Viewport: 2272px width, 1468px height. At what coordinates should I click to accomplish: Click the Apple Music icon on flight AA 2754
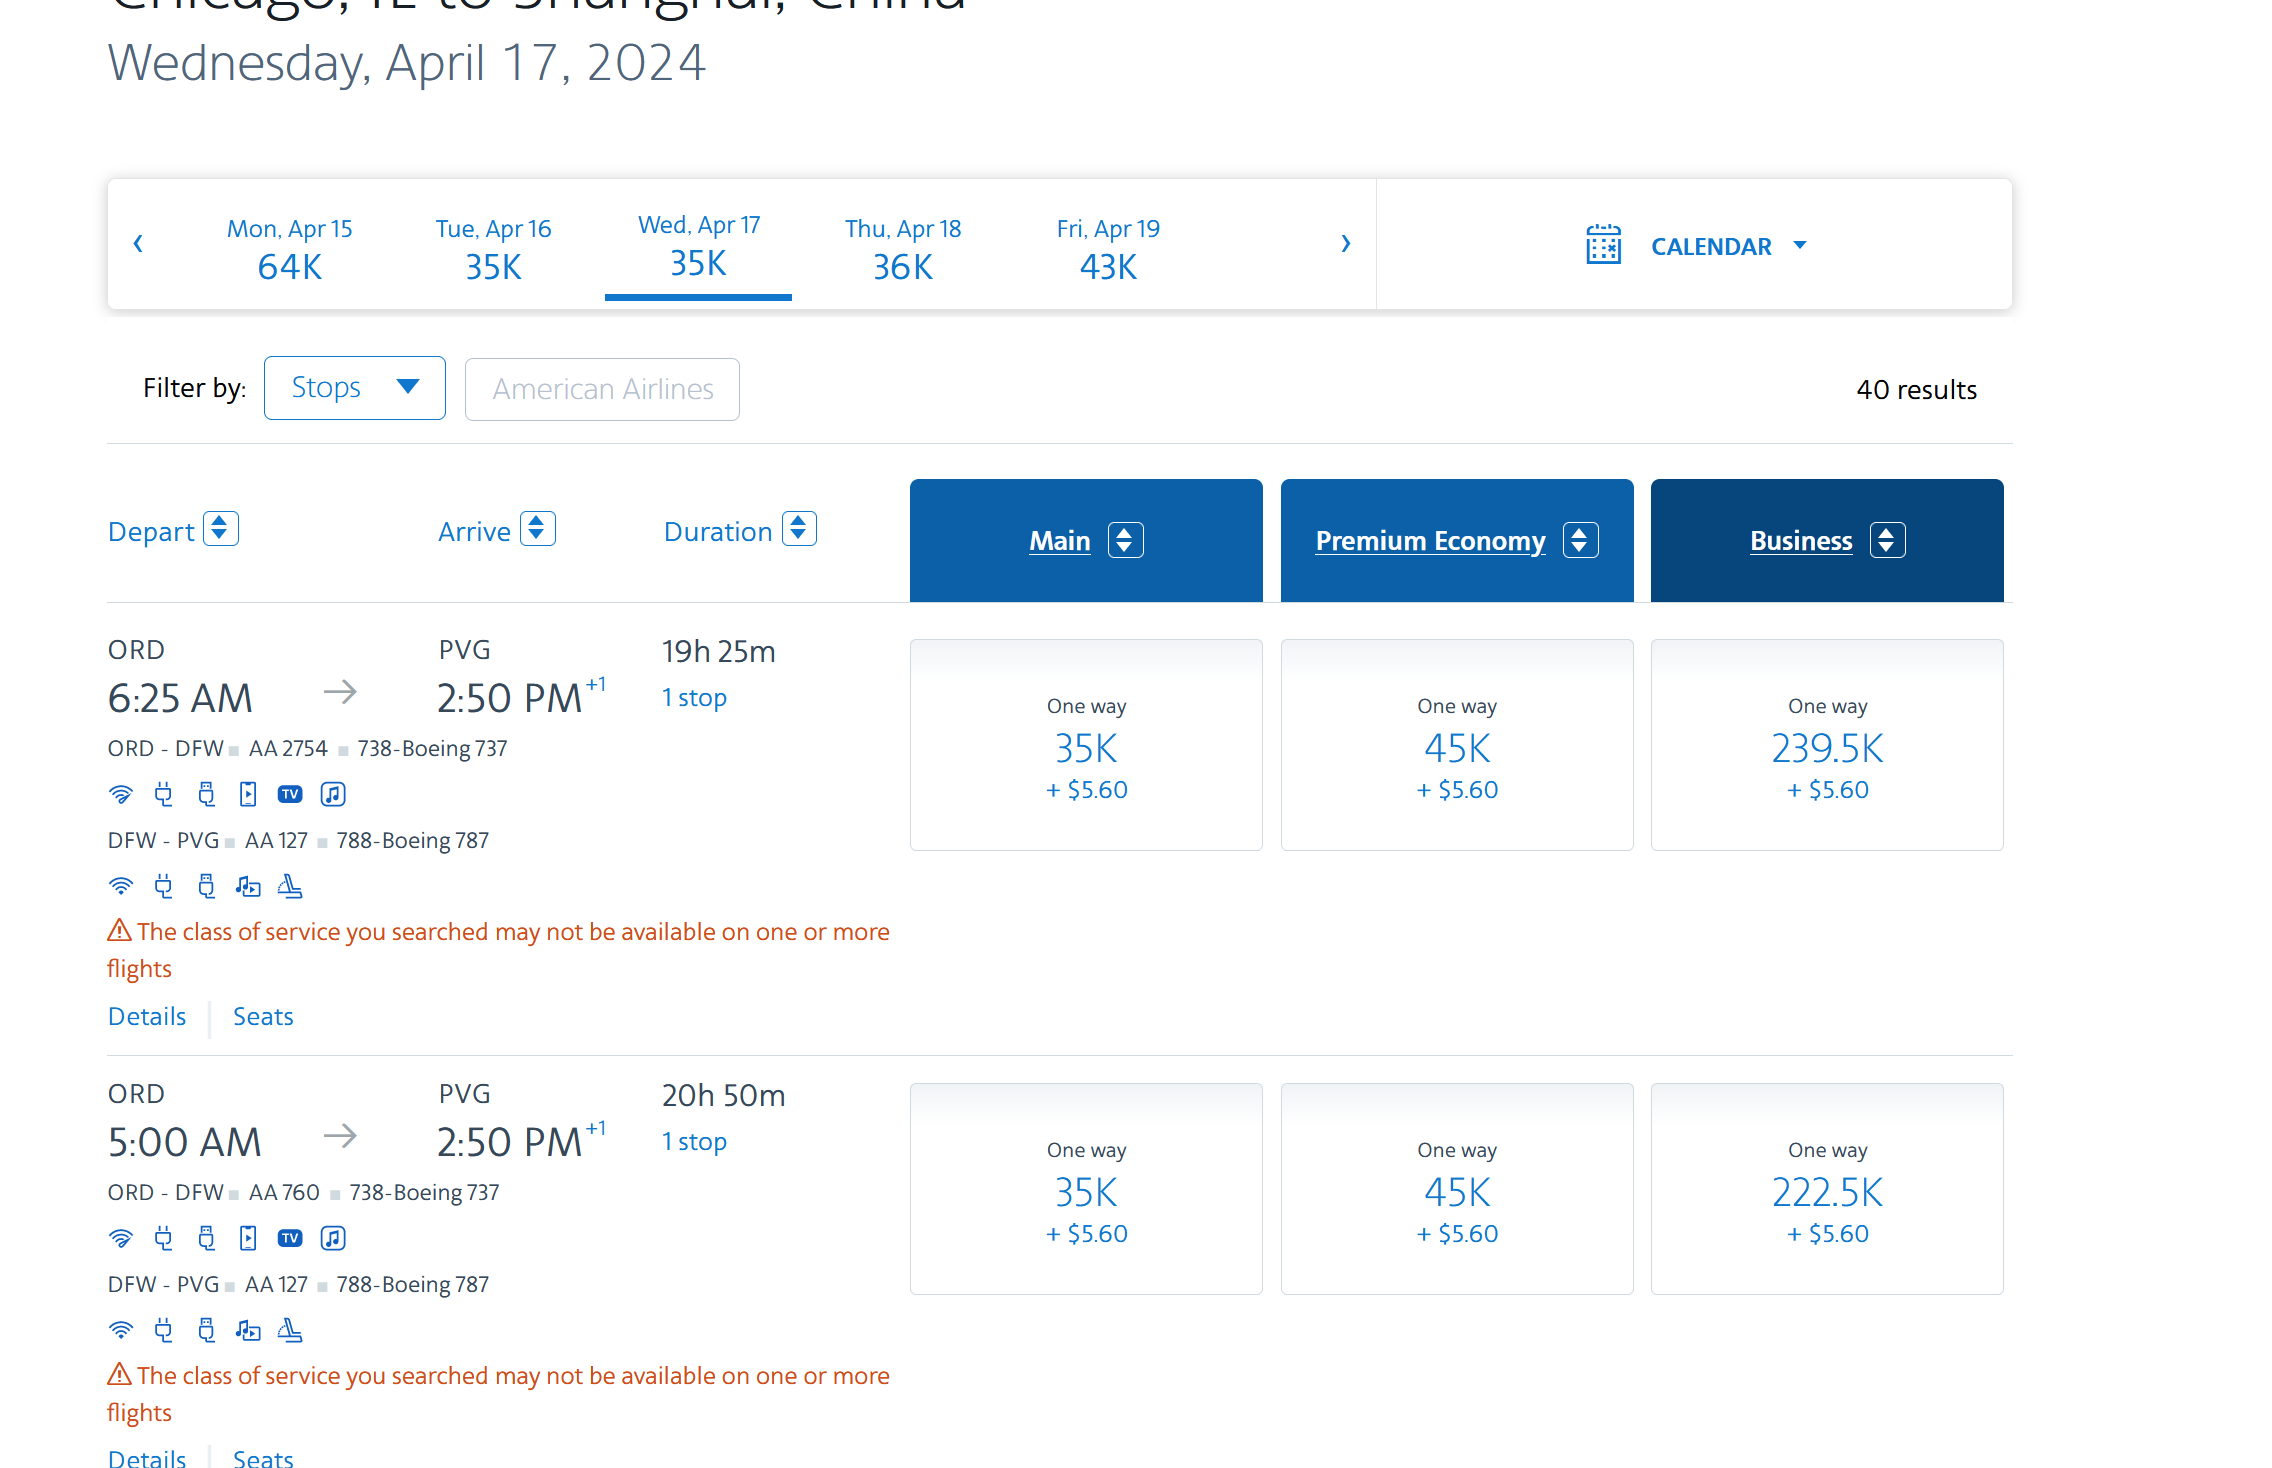pyautogui.click(x=333, y=794)
